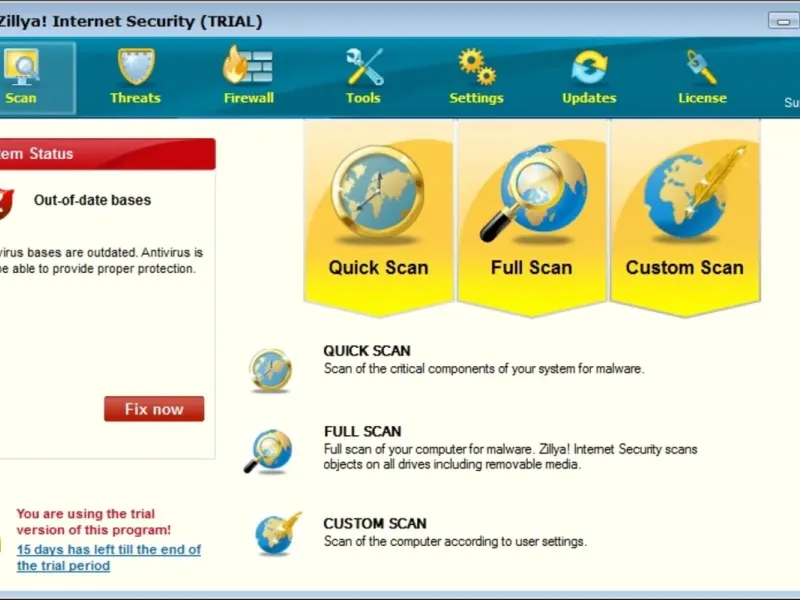Click the trial version warning text
800x600 pixels.
(93, 521)
